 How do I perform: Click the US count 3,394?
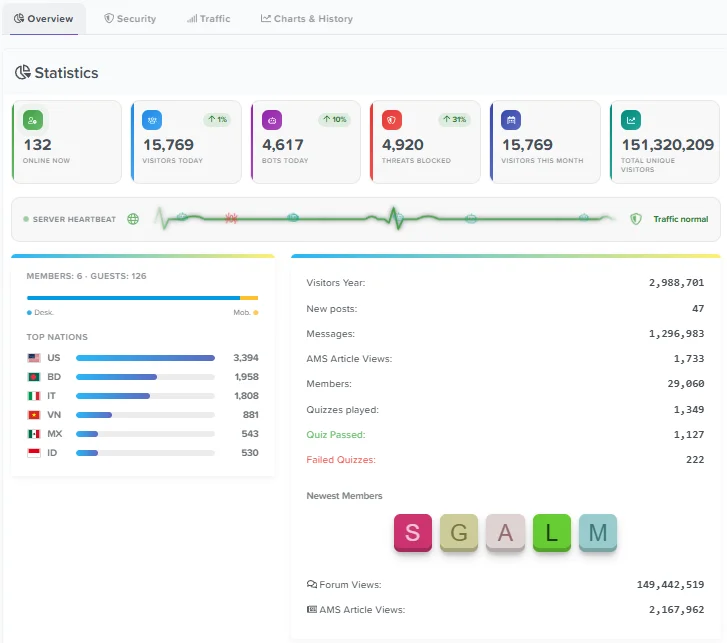pyautogui.click(x=246, y=358)
